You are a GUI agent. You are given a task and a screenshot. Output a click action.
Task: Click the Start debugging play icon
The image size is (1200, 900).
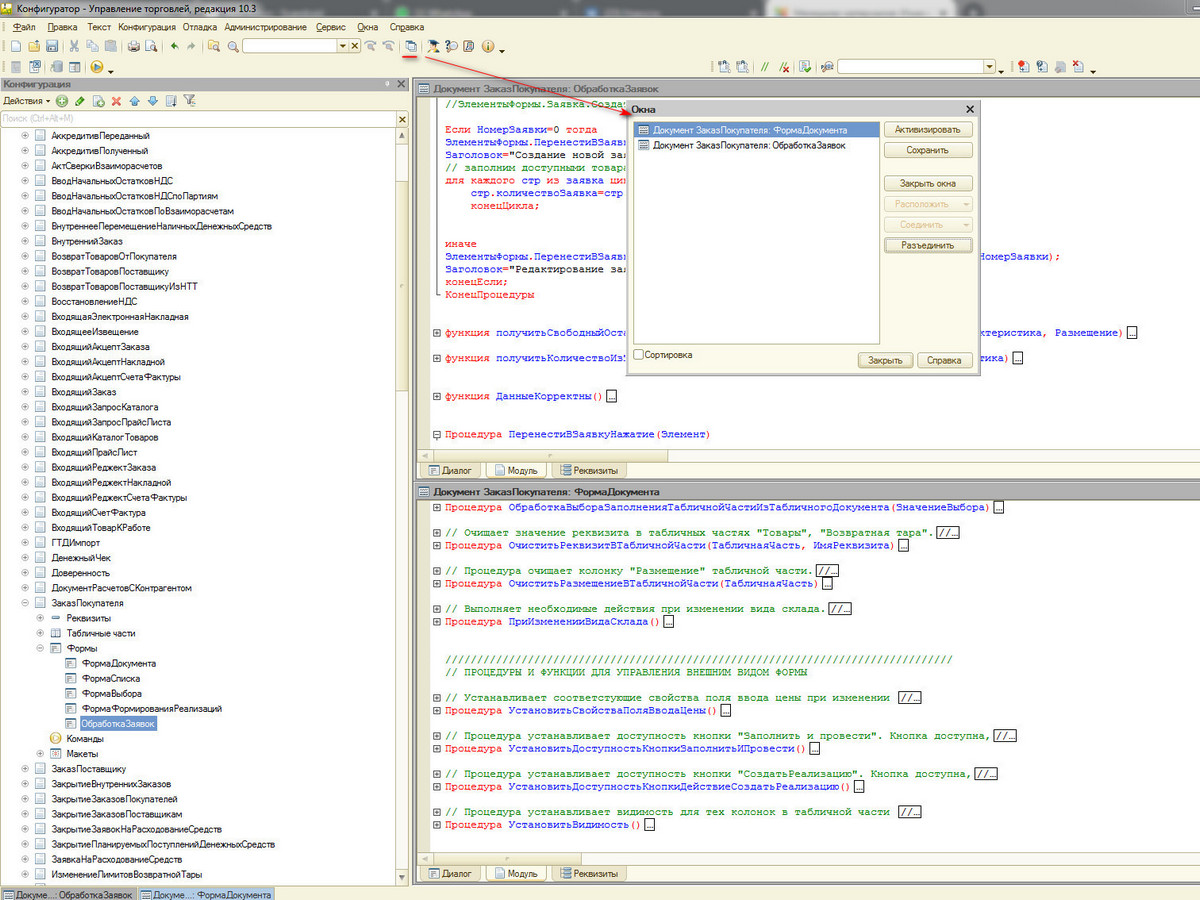tap(97, 67)
